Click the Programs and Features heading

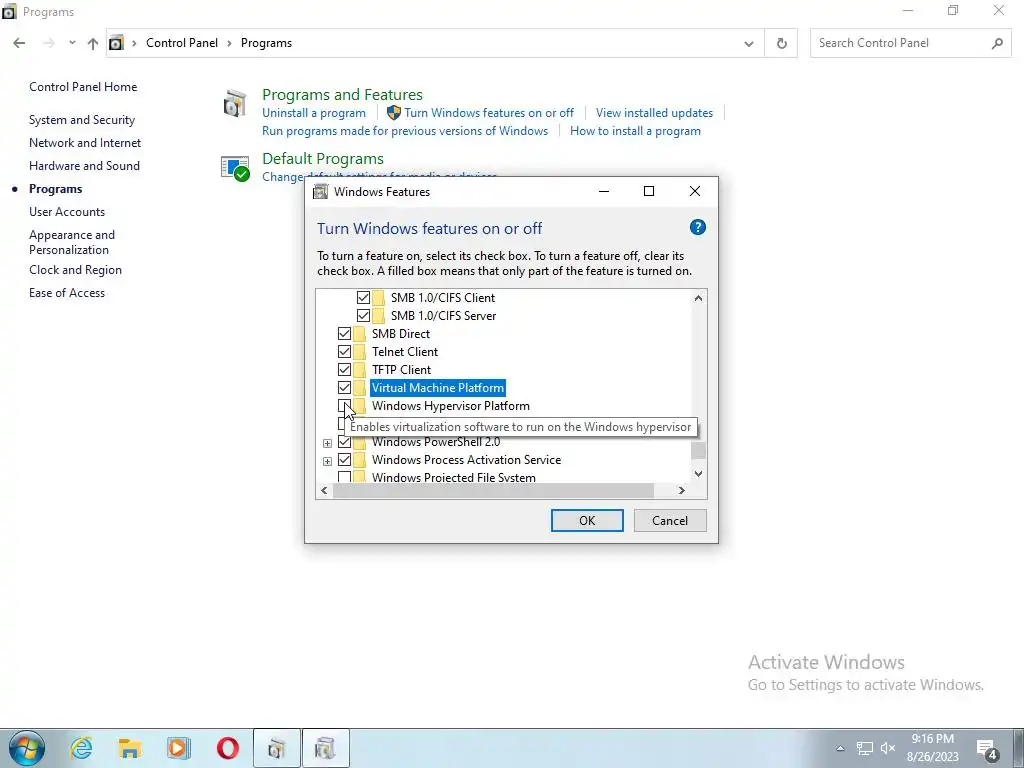[342, 95]
